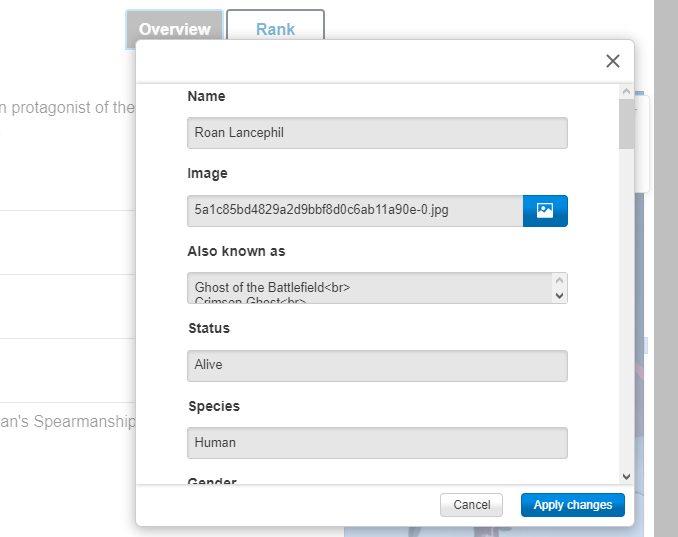Click the dialog scrollbar thumb
Screen dimensions: 678x537
tap(626, 124)
